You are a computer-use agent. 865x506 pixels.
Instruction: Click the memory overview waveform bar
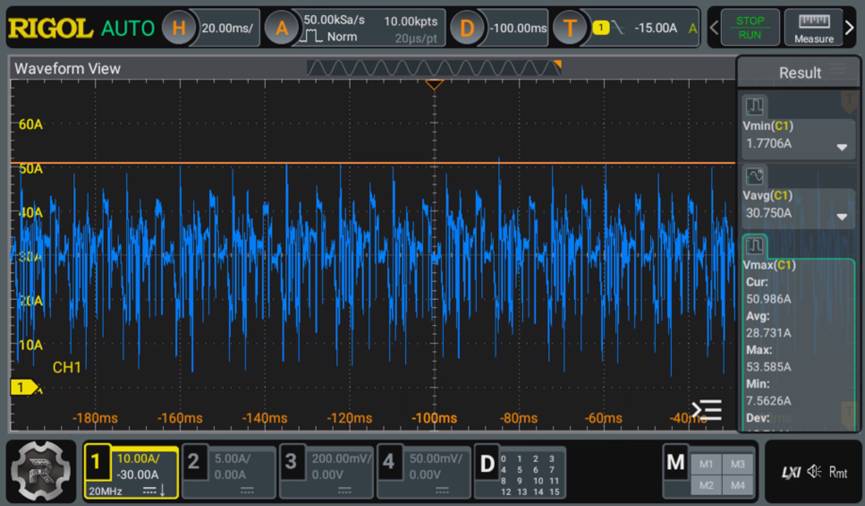click(x=434, y=68)
